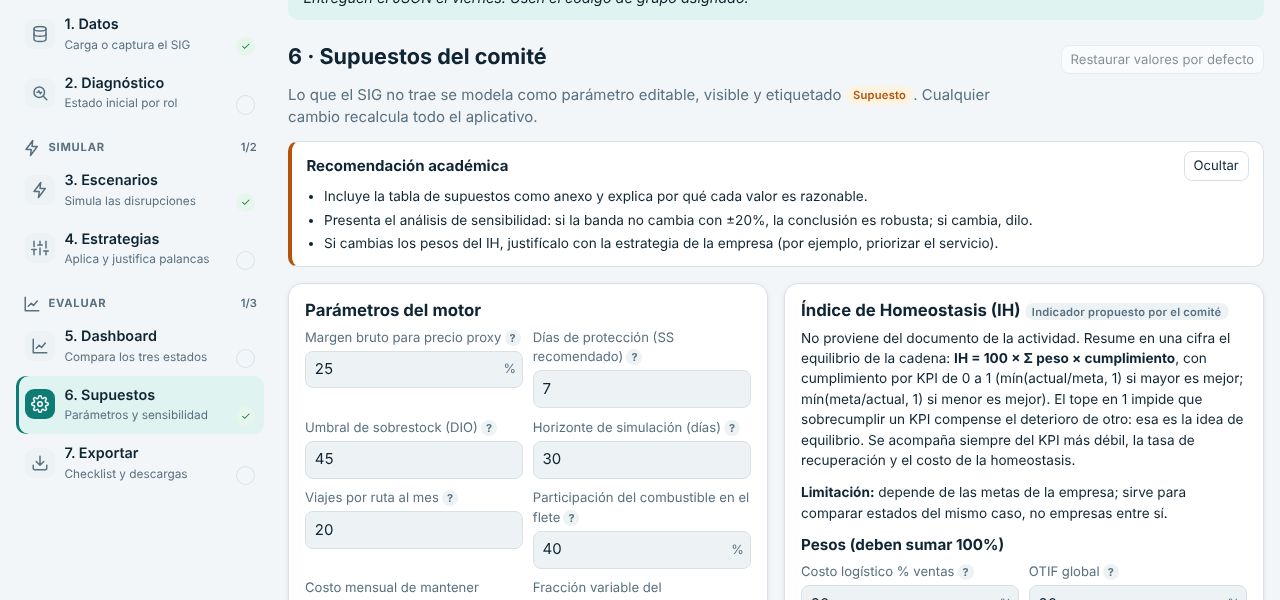Click the SIMULAR 1/2 progress counter
Screen dimensions: 1280x600
point(248,147)
